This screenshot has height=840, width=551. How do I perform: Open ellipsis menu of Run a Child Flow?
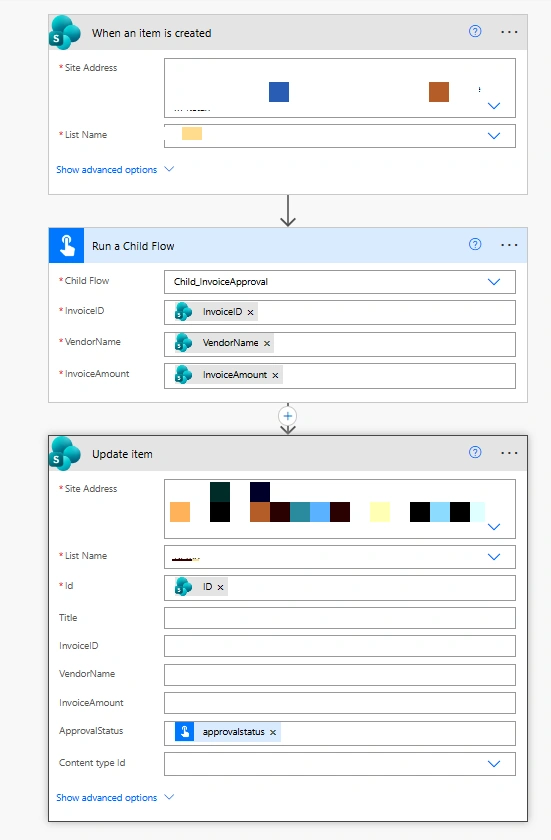[x=509, y=245]
